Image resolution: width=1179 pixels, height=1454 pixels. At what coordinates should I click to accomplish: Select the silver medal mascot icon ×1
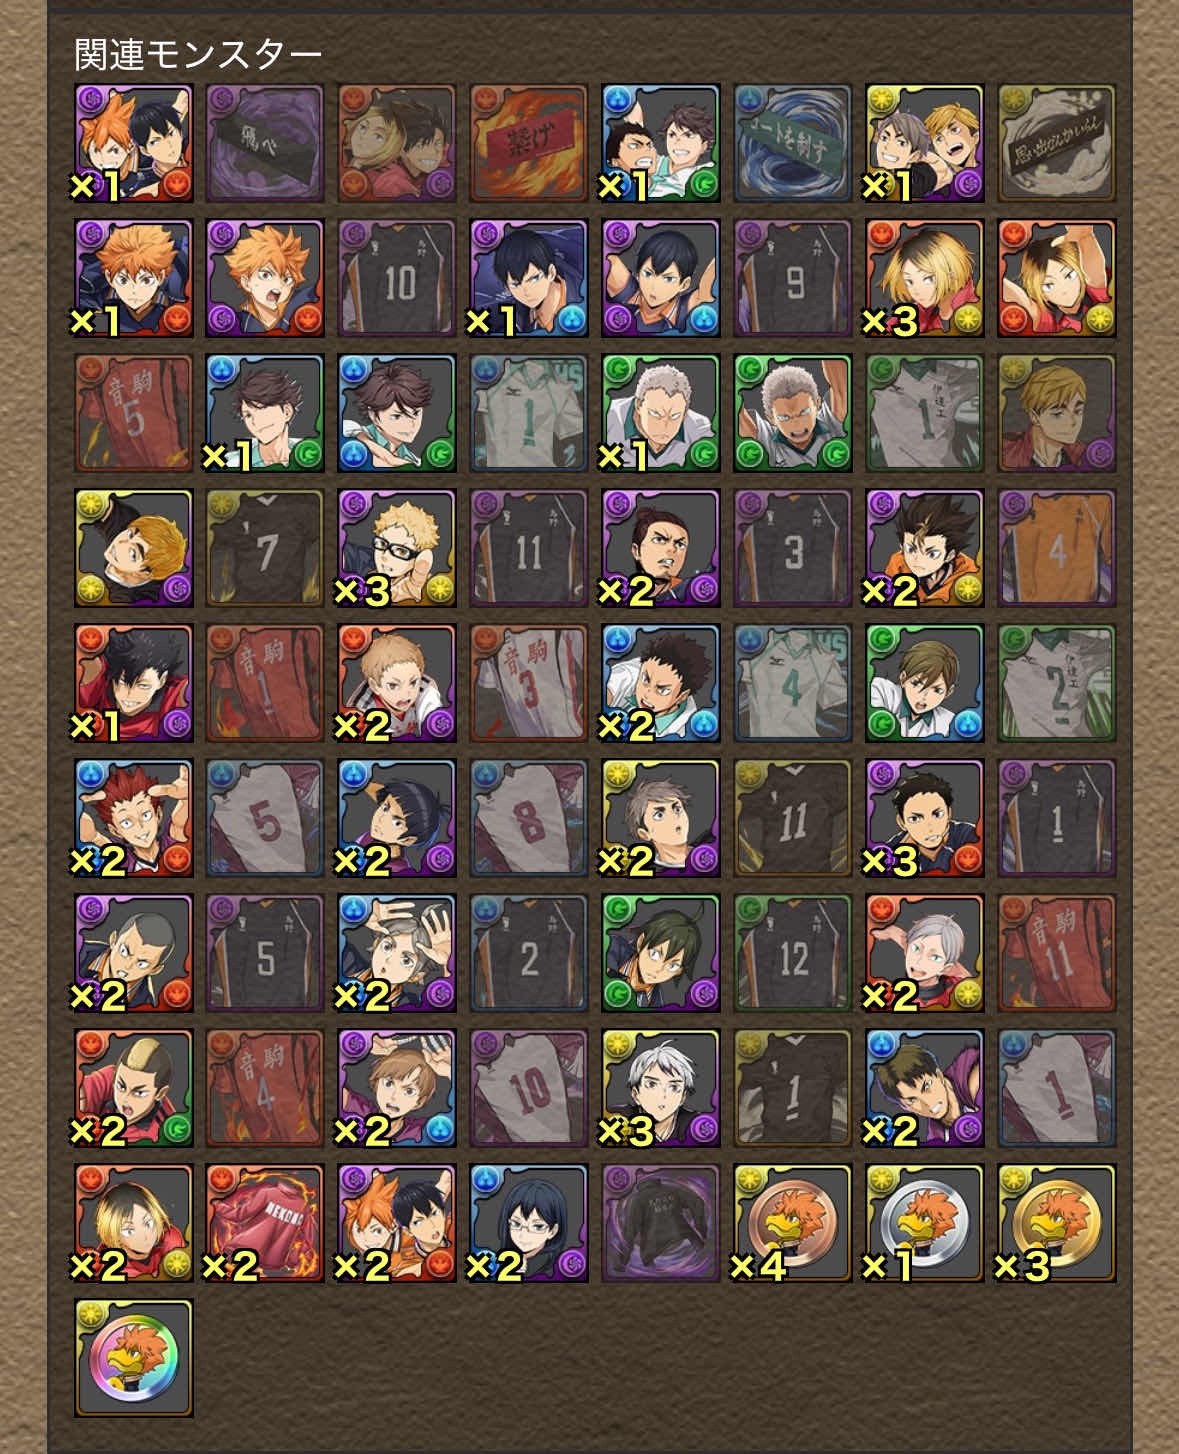pos(924,1223)
